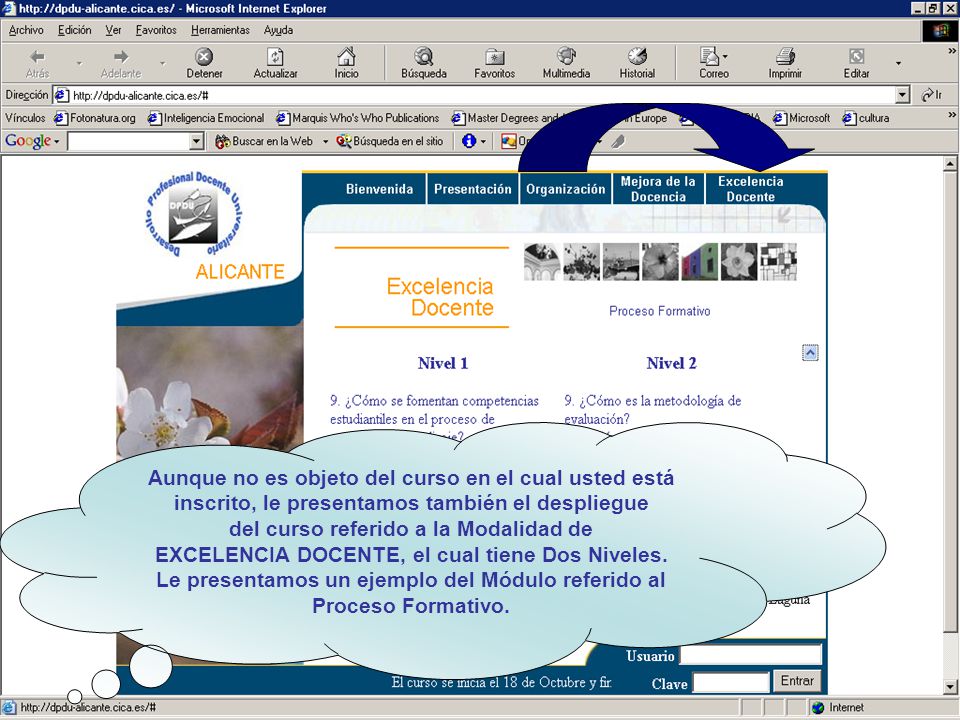Switch to the Presentación tab
The image size is (960, 720).
coord(473,189)
